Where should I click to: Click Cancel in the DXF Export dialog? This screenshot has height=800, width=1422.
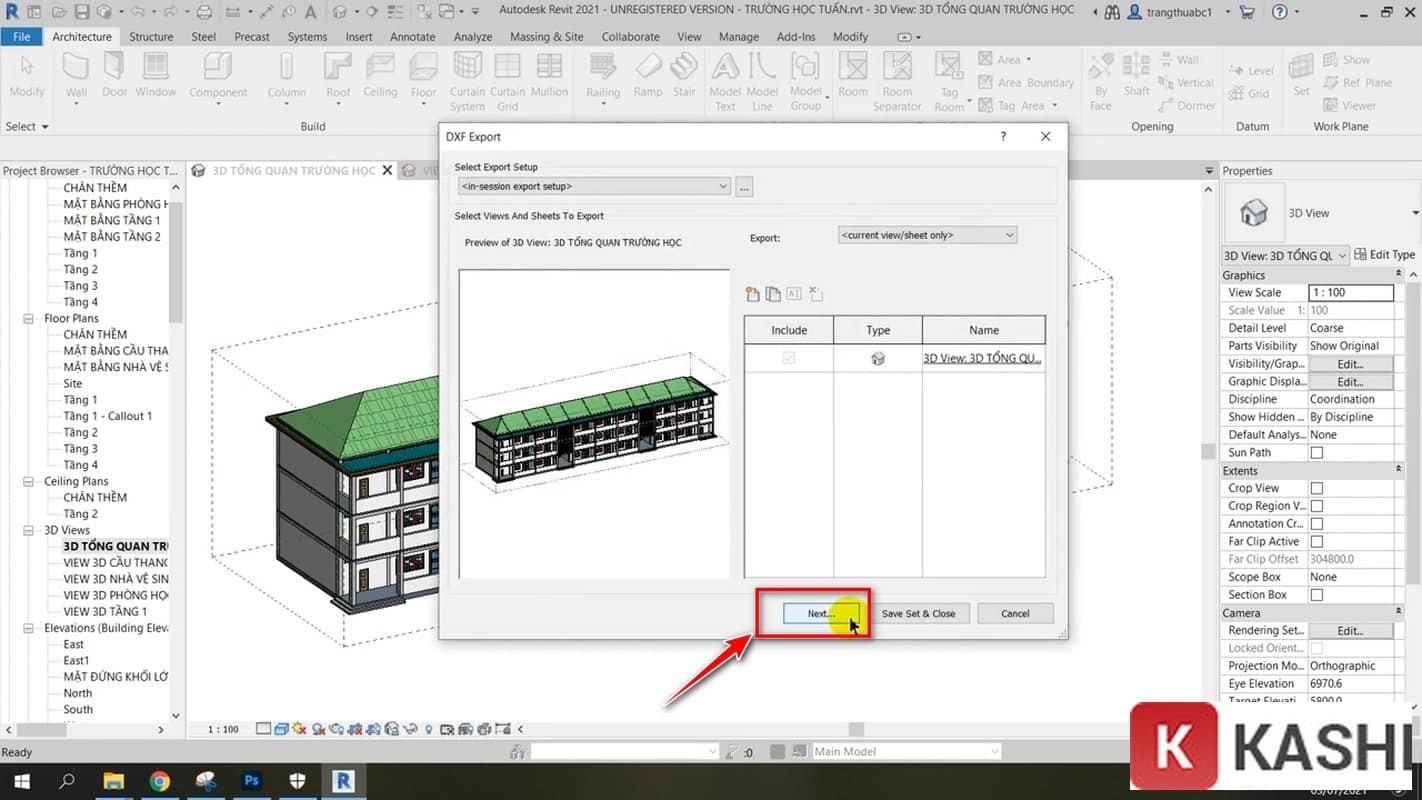tap(1015, 614)
